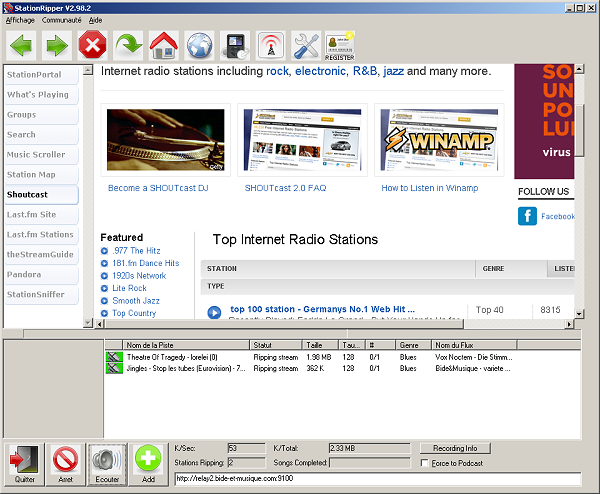Click bullet icon next to .977 The Hitz
This screenshot has width=600, height=494.
point(104,251)
